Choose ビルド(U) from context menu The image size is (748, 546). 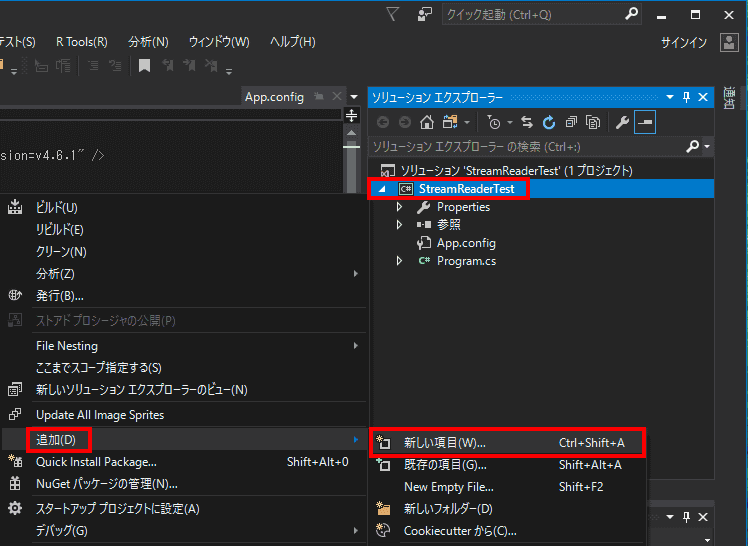pos(184,207)
